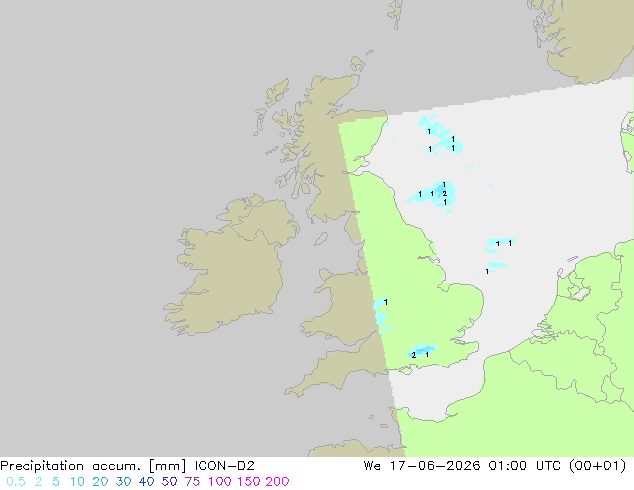Click the 100 mm legend value
Image resolution: width=634 pixels, height=490 pixels.
221,482
